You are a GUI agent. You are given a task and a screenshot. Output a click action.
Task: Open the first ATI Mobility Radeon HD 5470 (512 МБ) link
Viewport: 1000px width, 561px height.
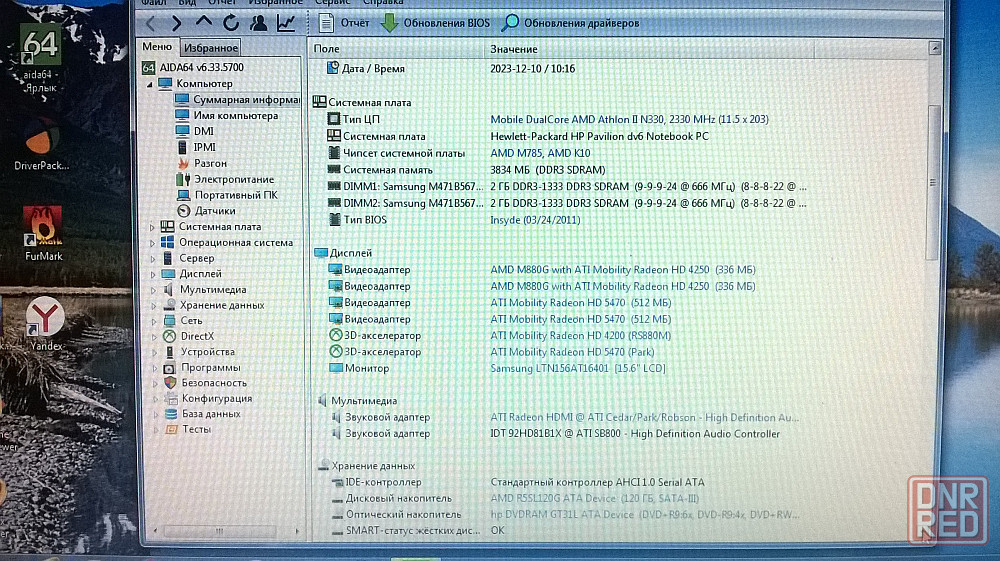click(580, 303)
